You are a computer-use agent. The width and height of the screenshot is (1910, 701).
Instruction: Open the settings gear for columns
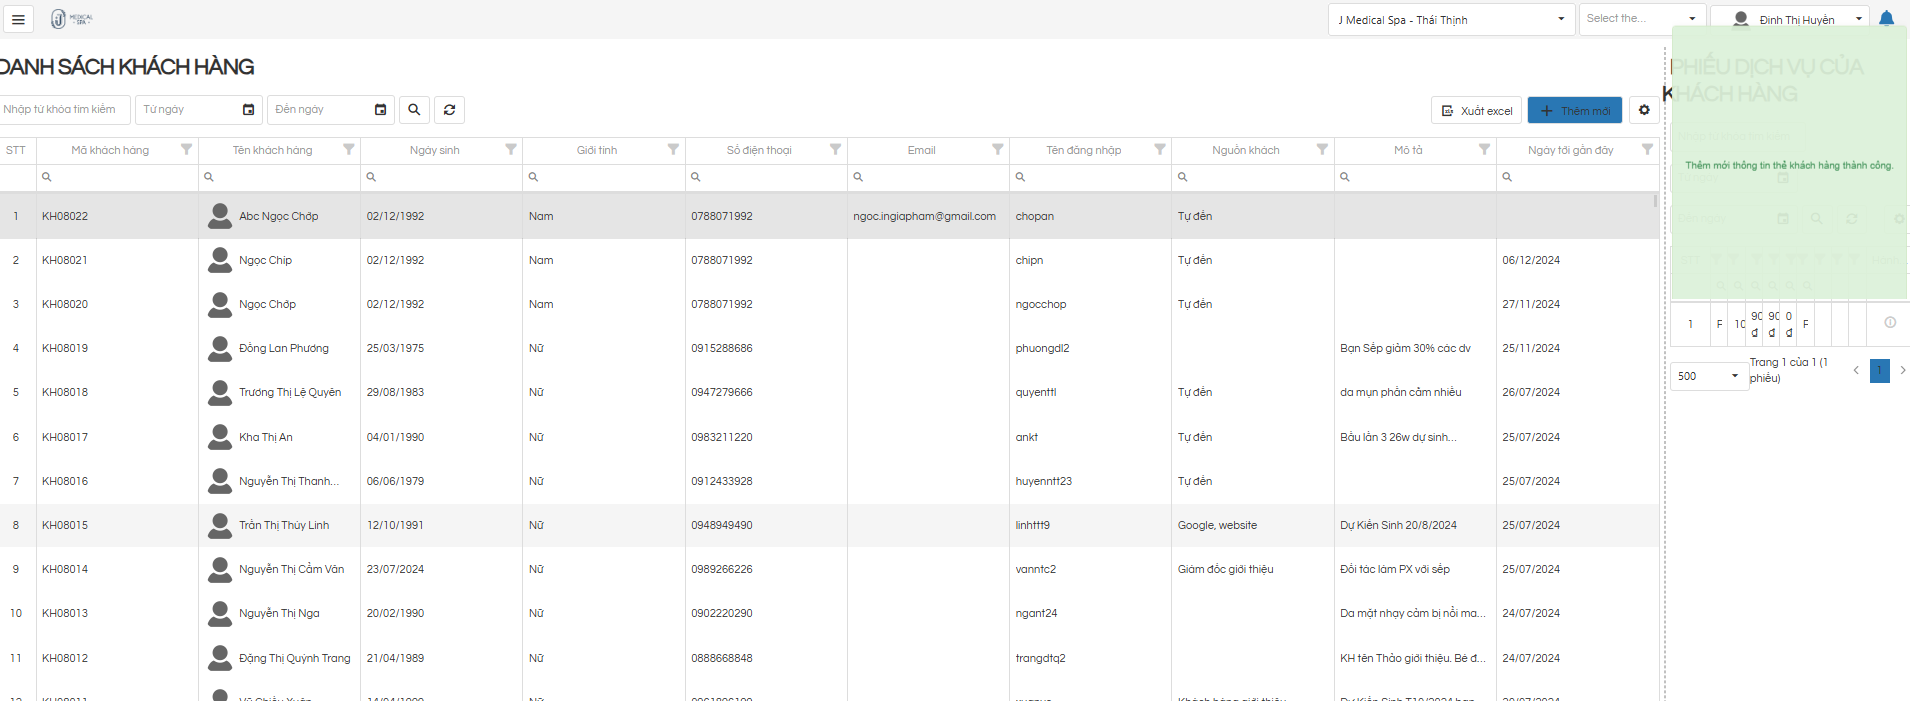pyautogui.click(x=1644, y=110)
